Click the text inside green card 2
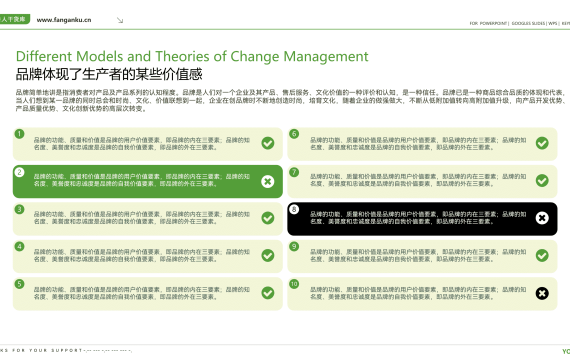This screenshot has width=570, height=360. pyautogui.click(x=142, y=180)
